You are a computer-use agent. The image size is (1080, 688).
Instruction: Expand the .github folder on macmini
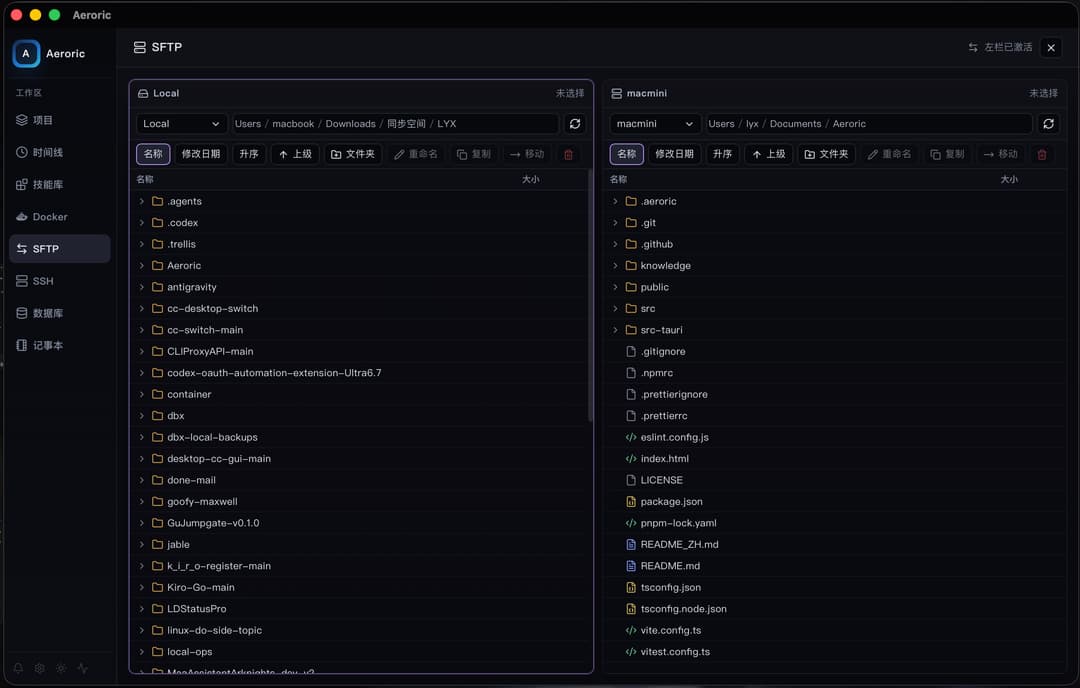click(615, 244)
